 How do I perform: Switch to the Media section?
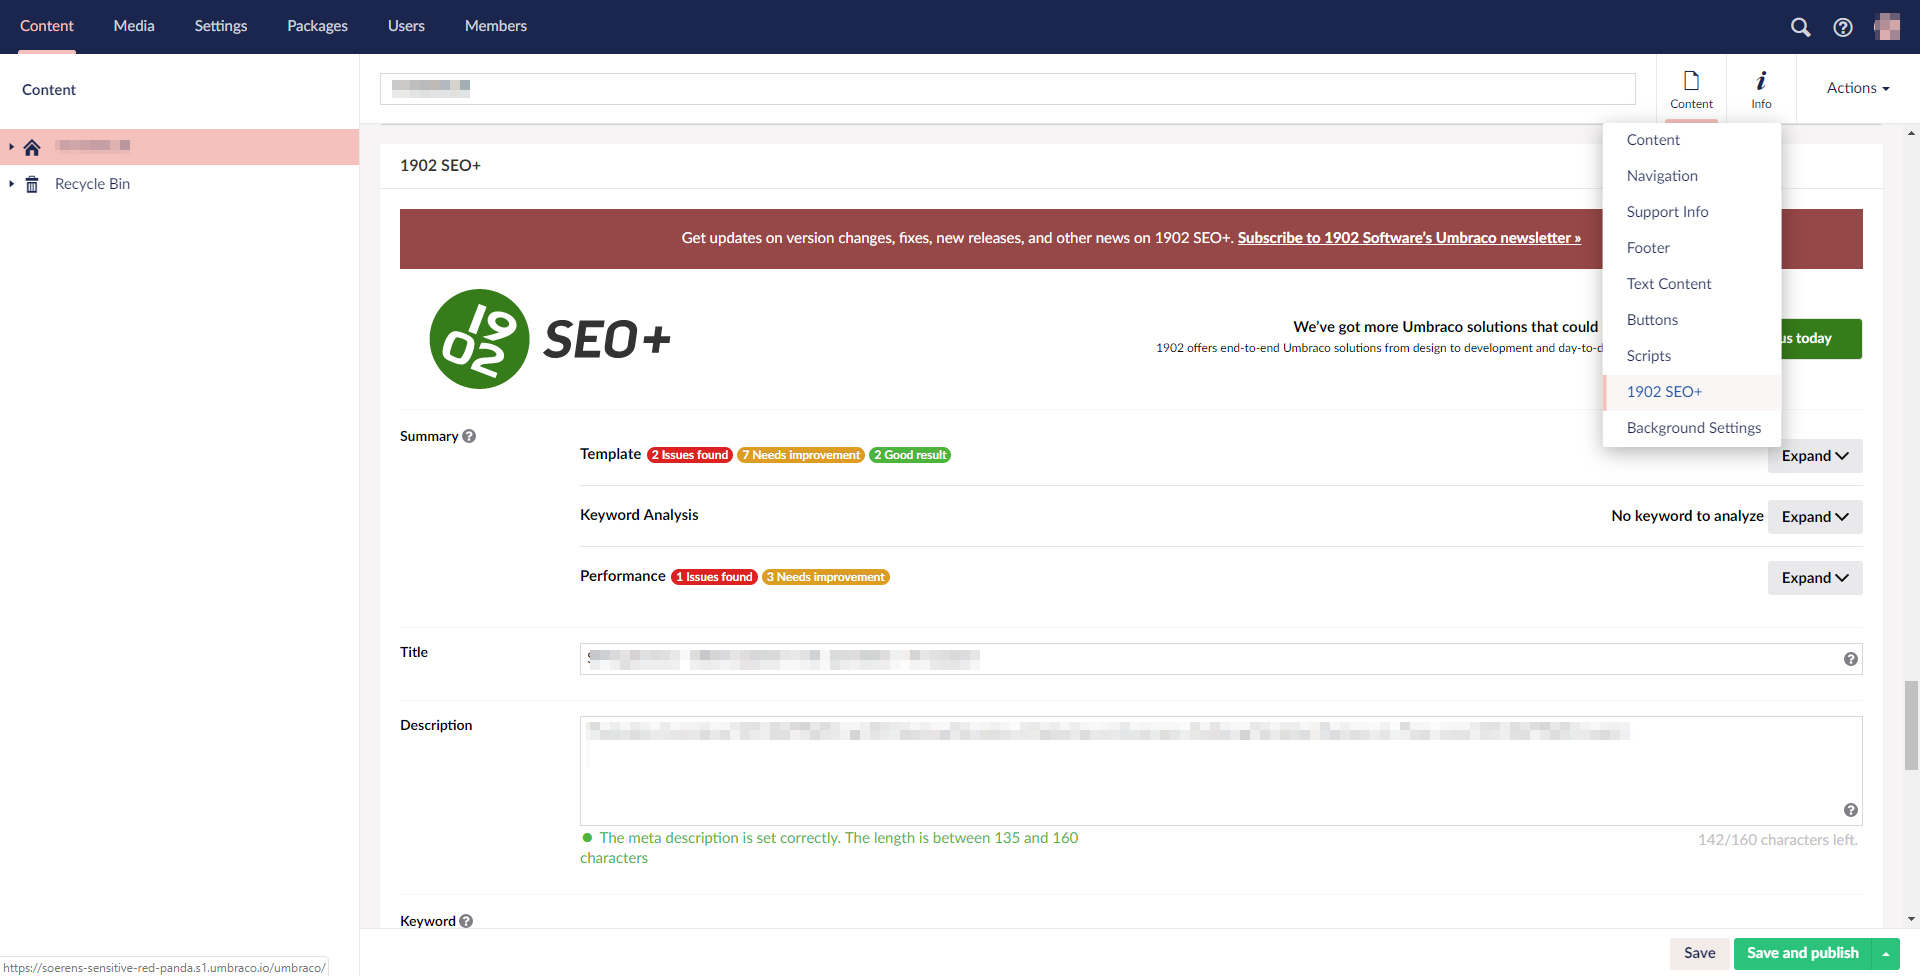[134, 26]
